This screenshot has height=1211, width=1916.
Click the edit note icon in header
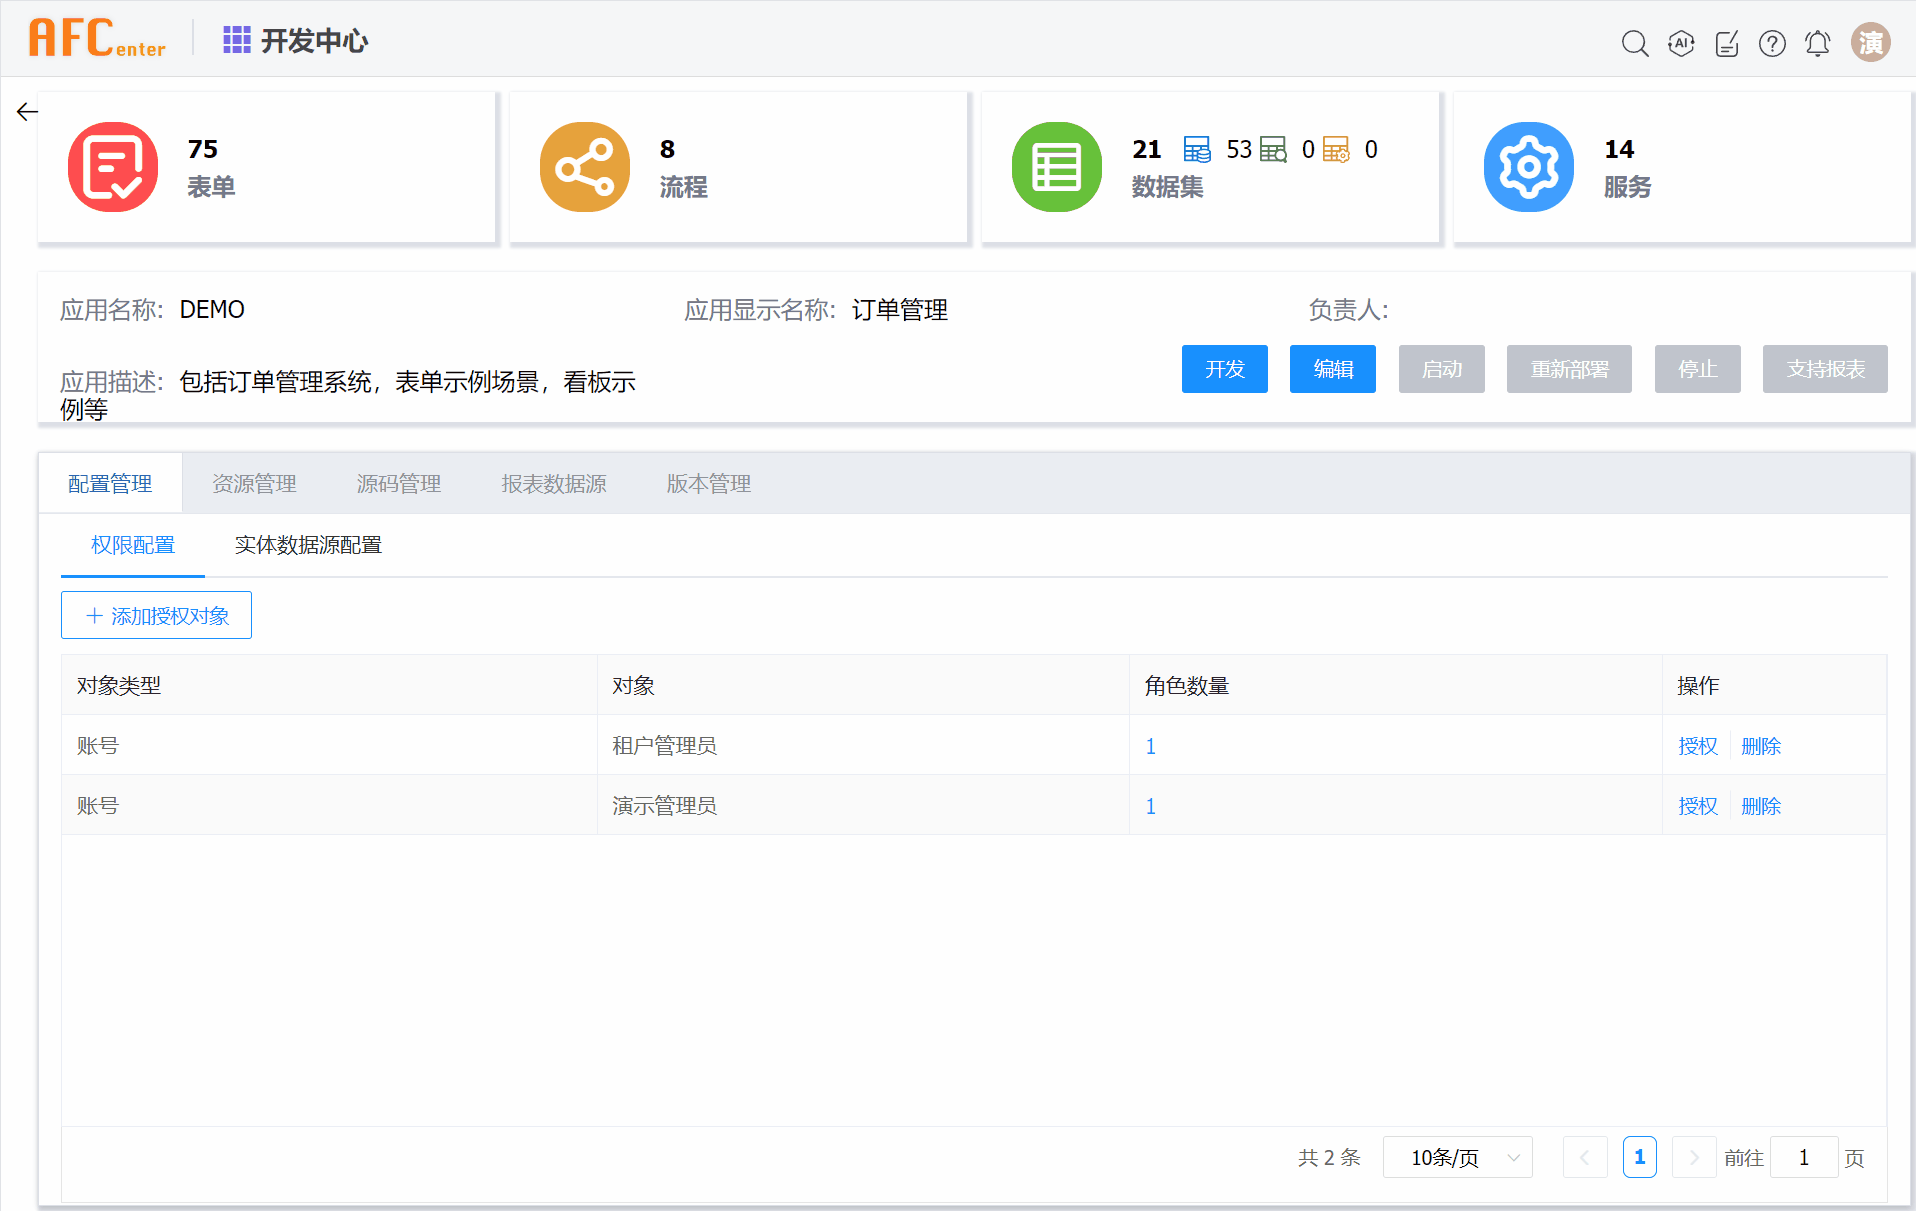[x=1727, y=43]
